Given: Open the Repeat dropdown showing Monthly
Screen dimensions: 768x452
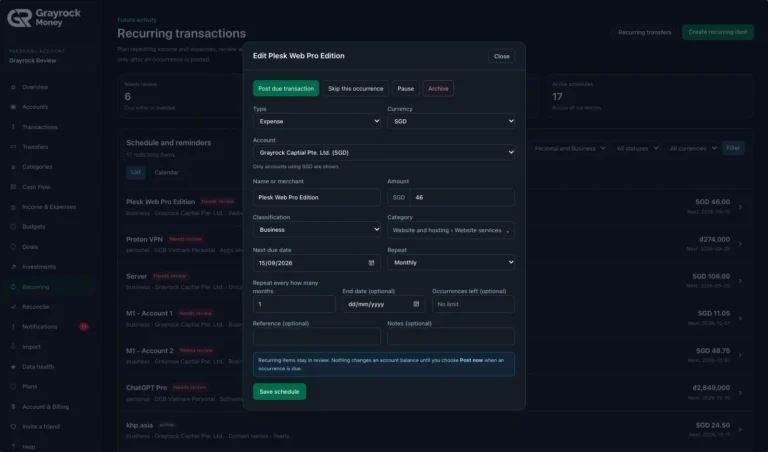Looking at the screenshot, I should click(451, 262).
